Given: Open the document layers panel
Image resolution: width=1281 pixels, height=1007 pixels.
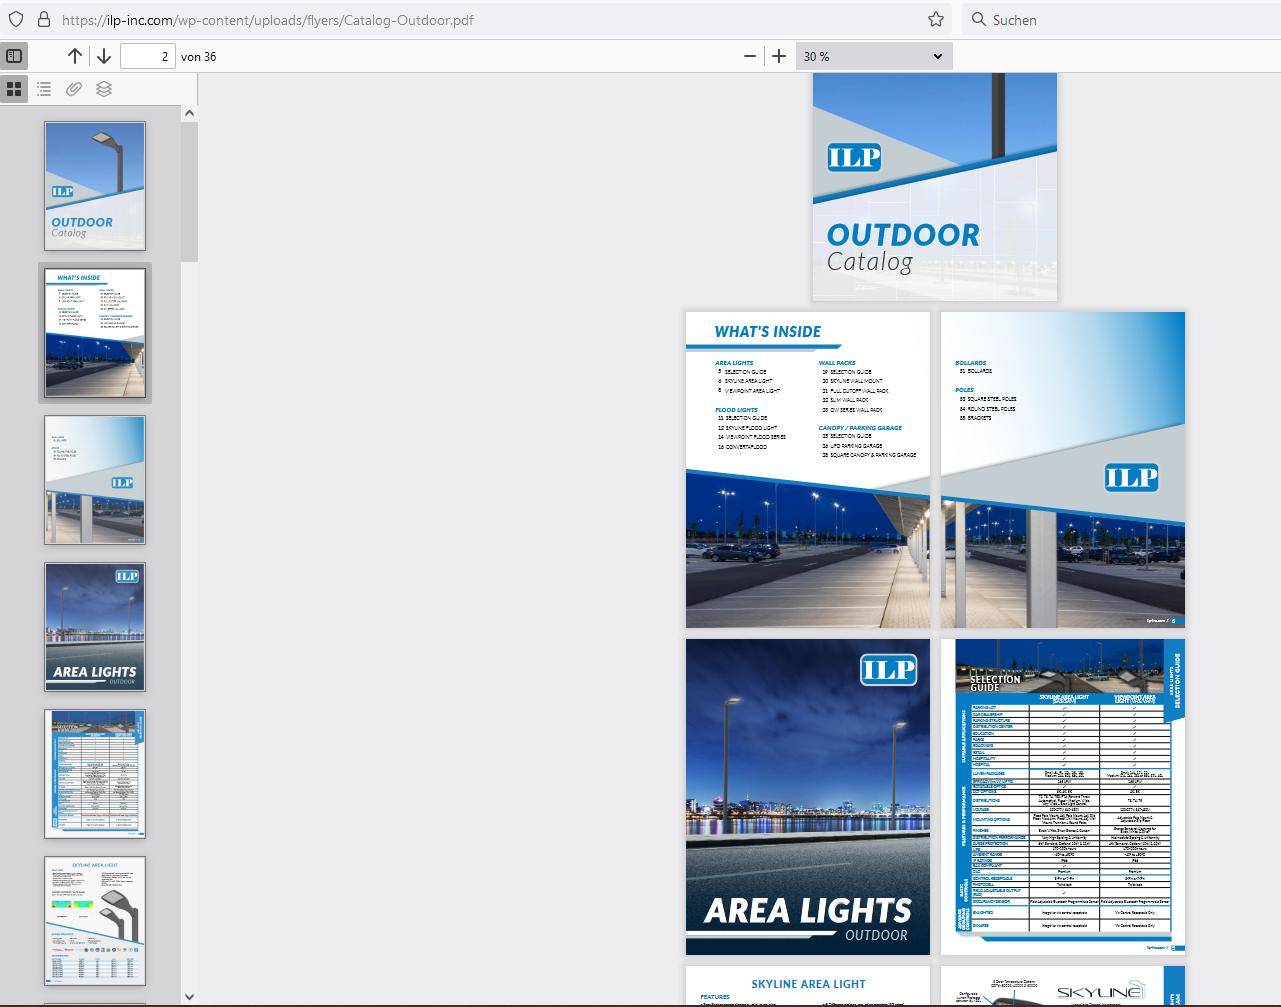Looking at the screenshot, I should click(104, 89).
